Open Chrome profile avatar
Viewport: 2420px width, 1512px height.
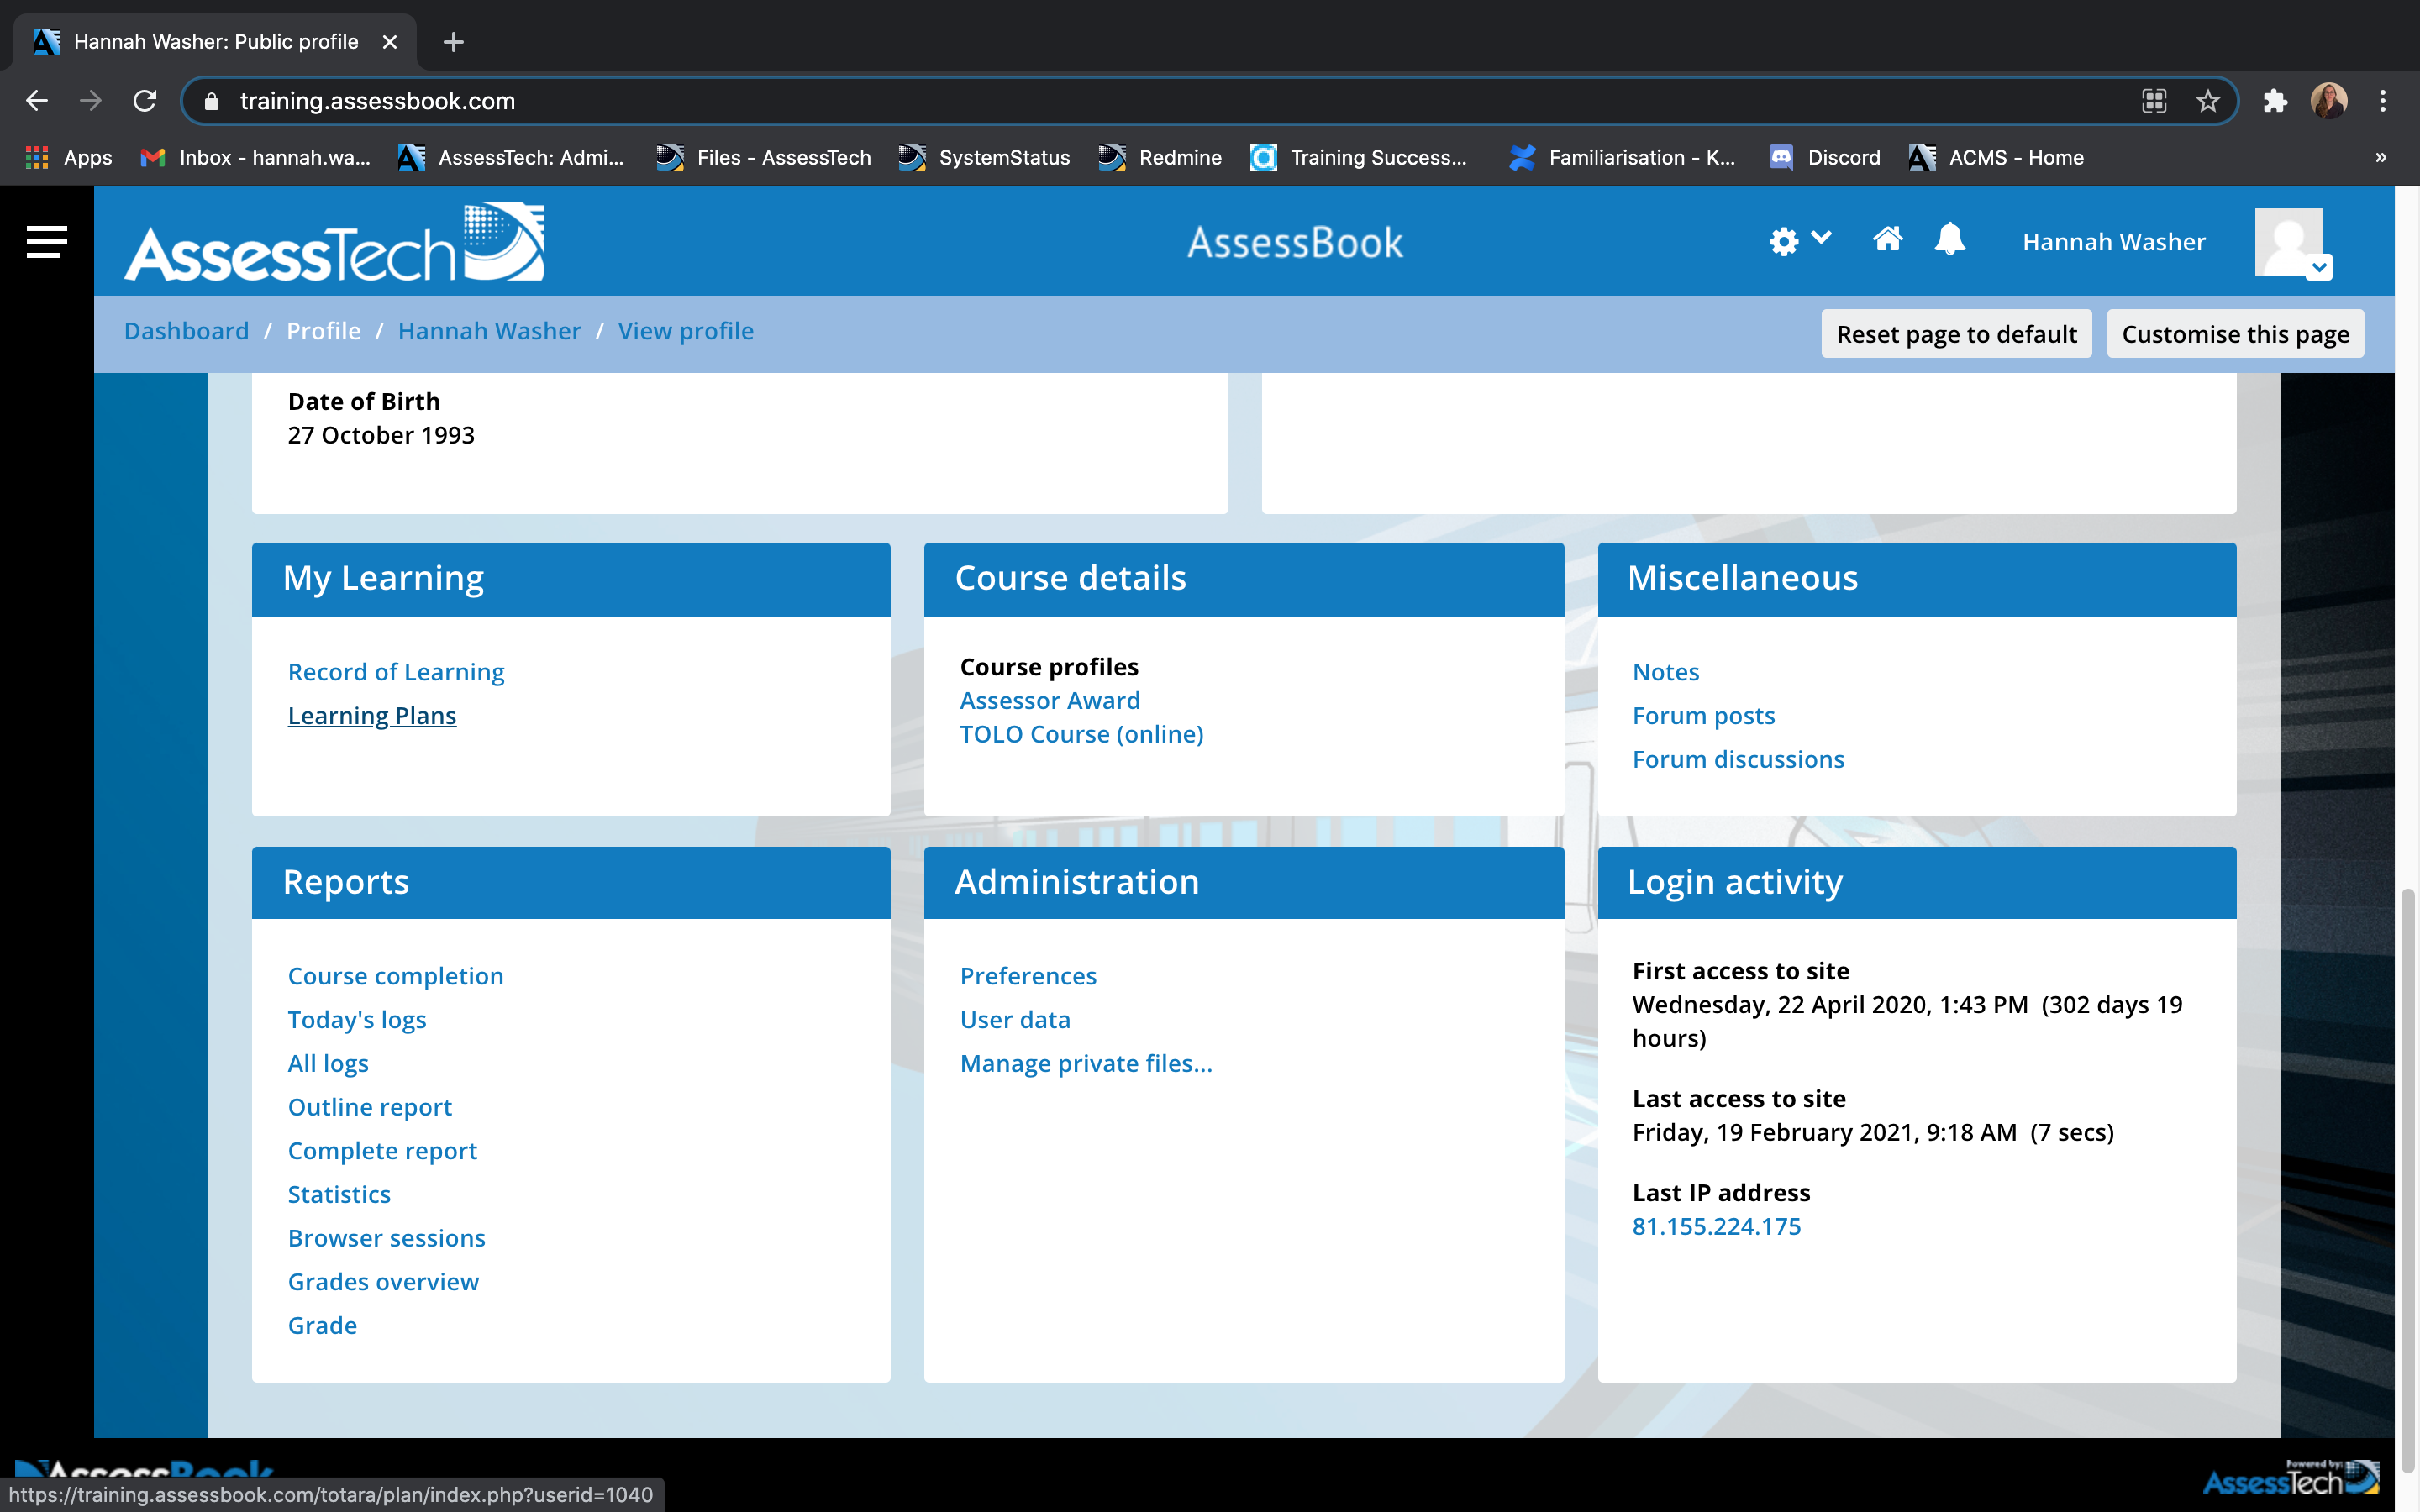coord(2329,101)
